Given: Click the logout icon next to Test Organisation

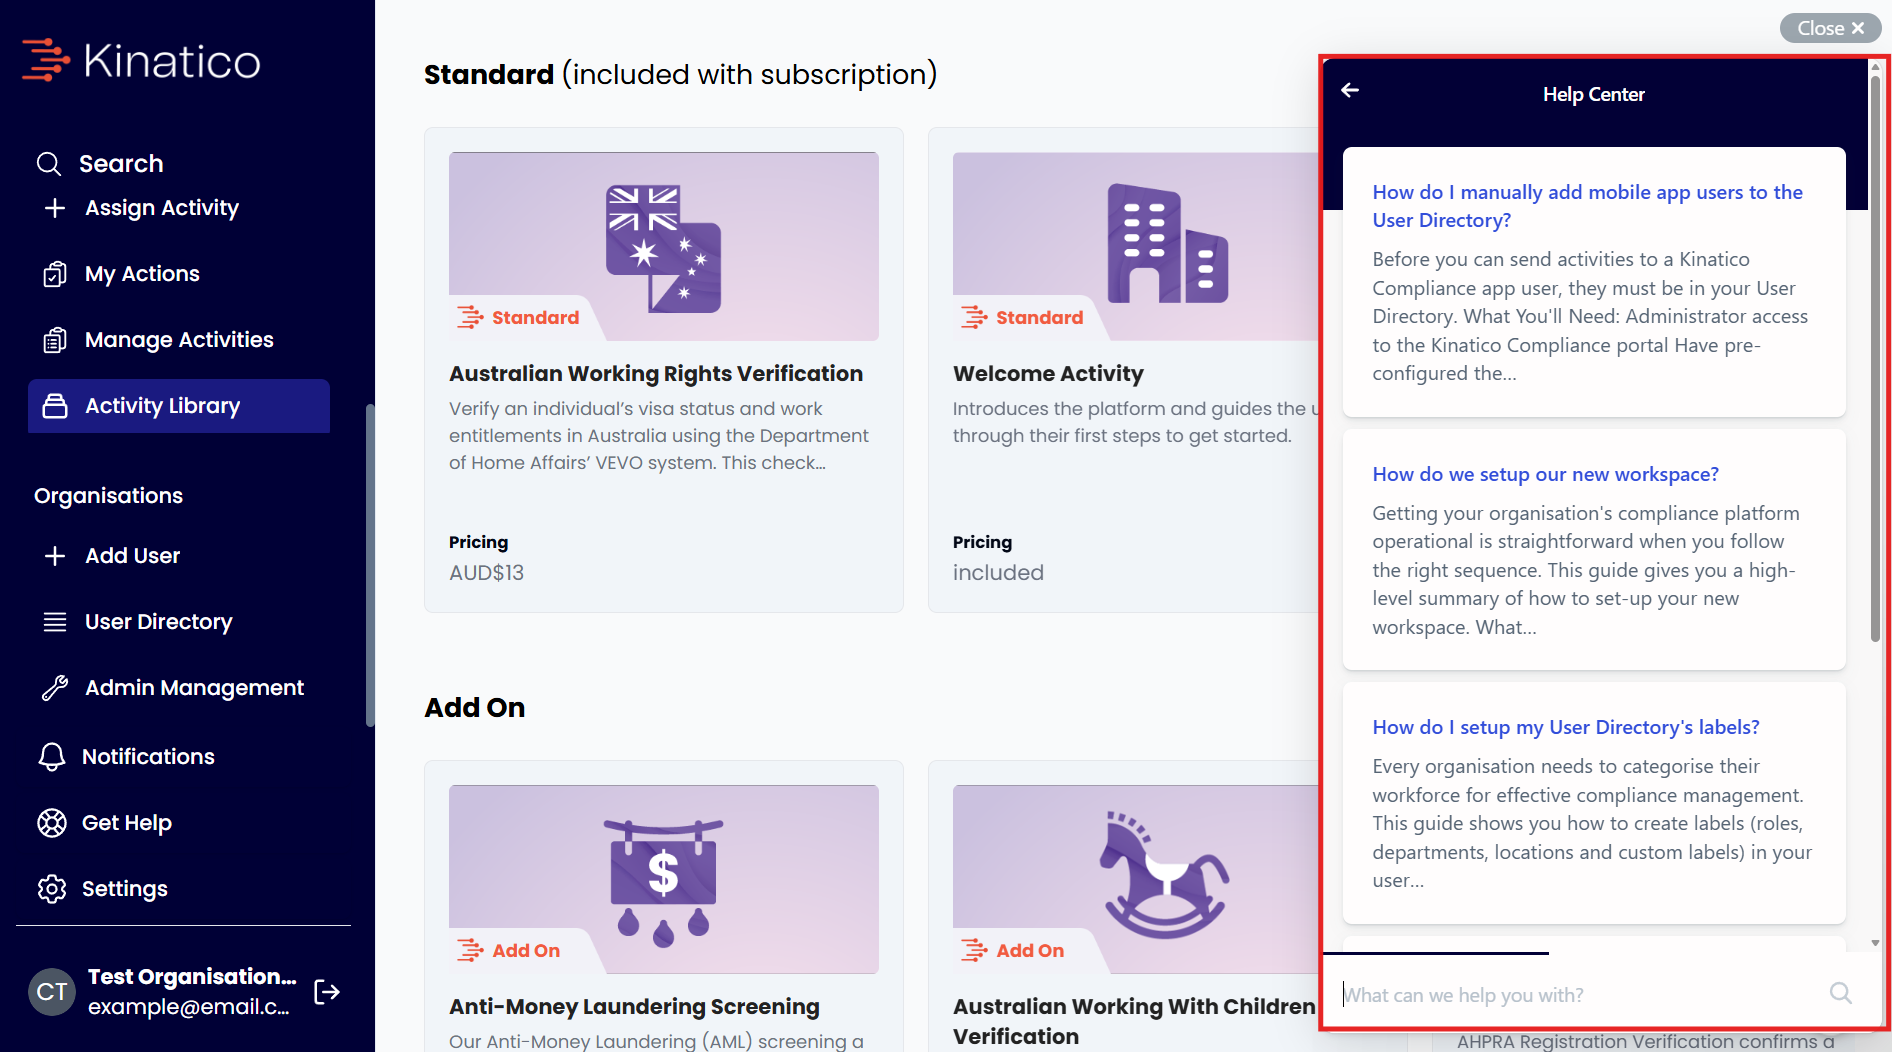Looking at the screenshot, I should tap(327, 992).
